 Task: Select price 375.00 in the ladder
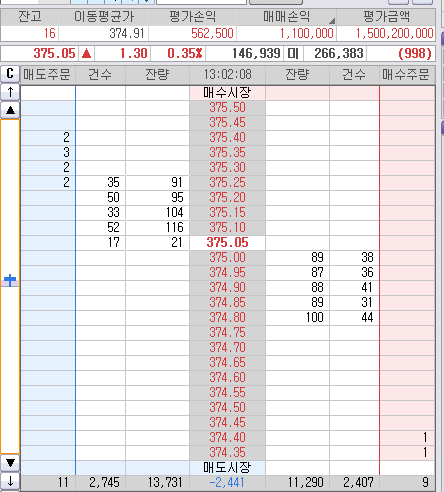point(227,257)
